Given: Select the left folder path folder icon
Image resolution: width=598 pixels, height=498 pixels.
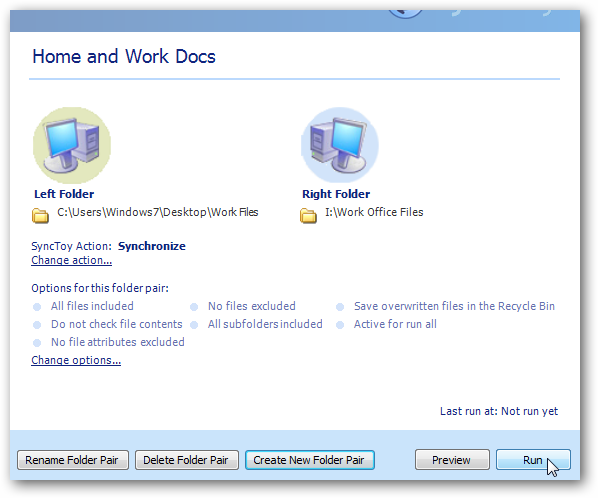Looking at the screenshot, I should 40,215.
